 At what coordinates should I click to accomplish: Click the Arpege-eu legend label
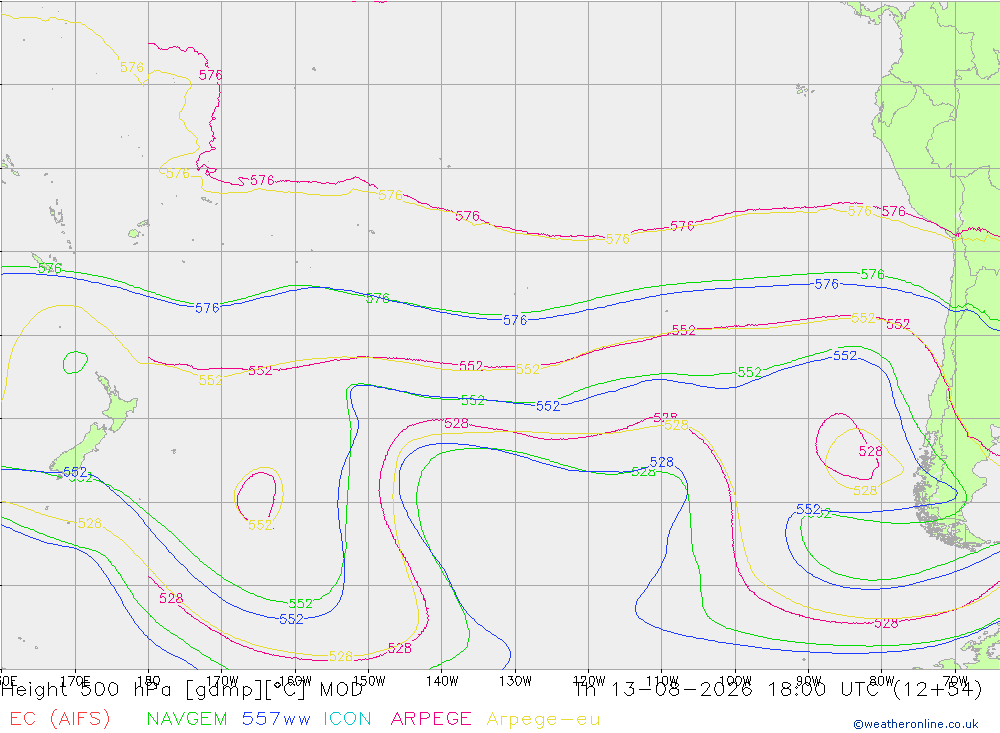(x=543, y=719)
